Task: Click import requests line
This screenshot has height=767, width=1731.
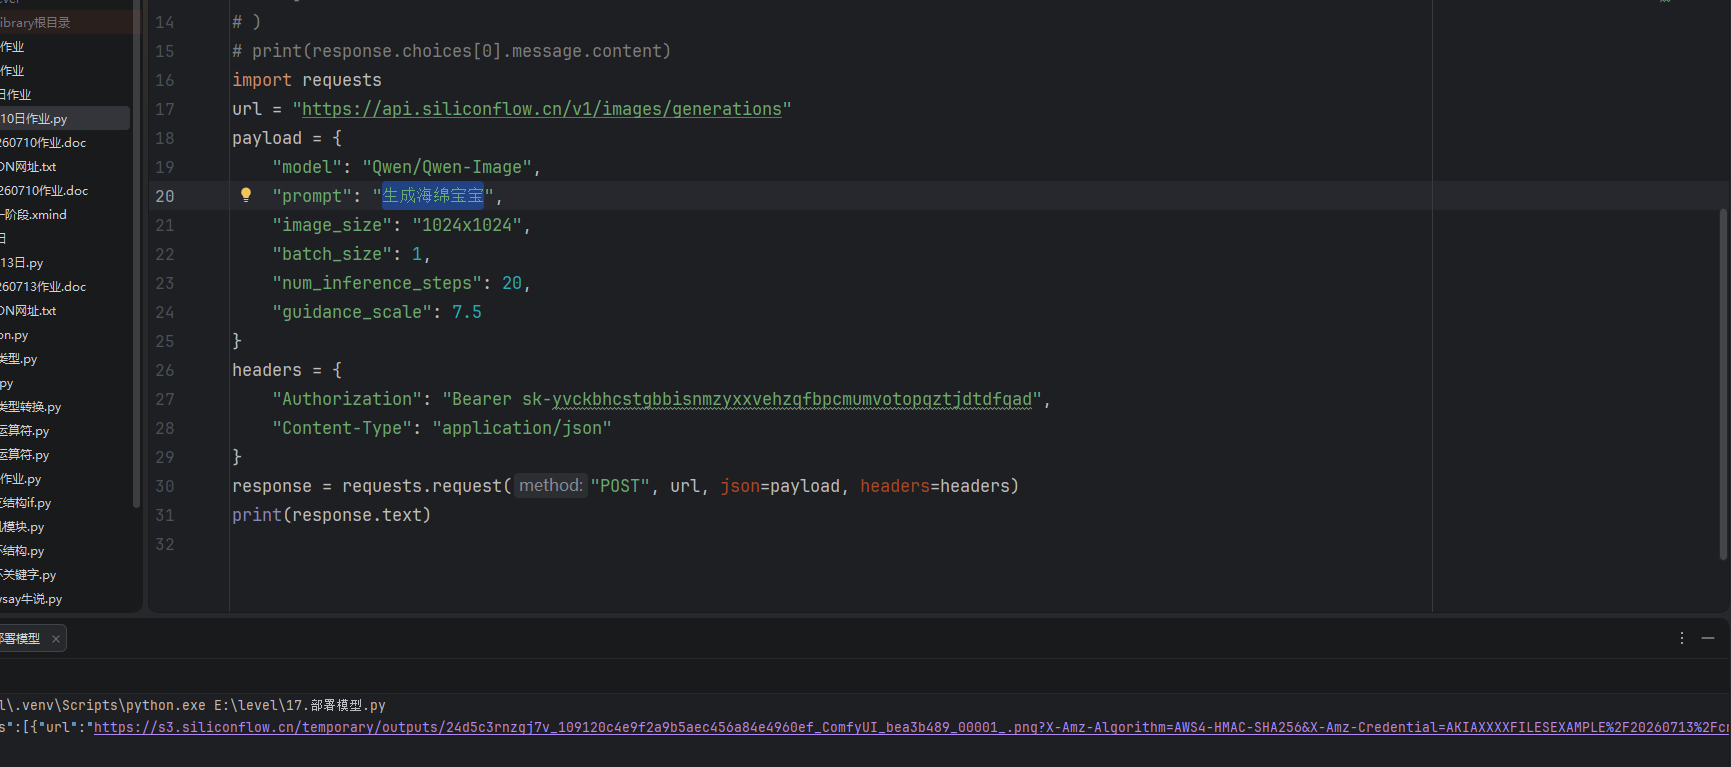Action: pos(307,80)
